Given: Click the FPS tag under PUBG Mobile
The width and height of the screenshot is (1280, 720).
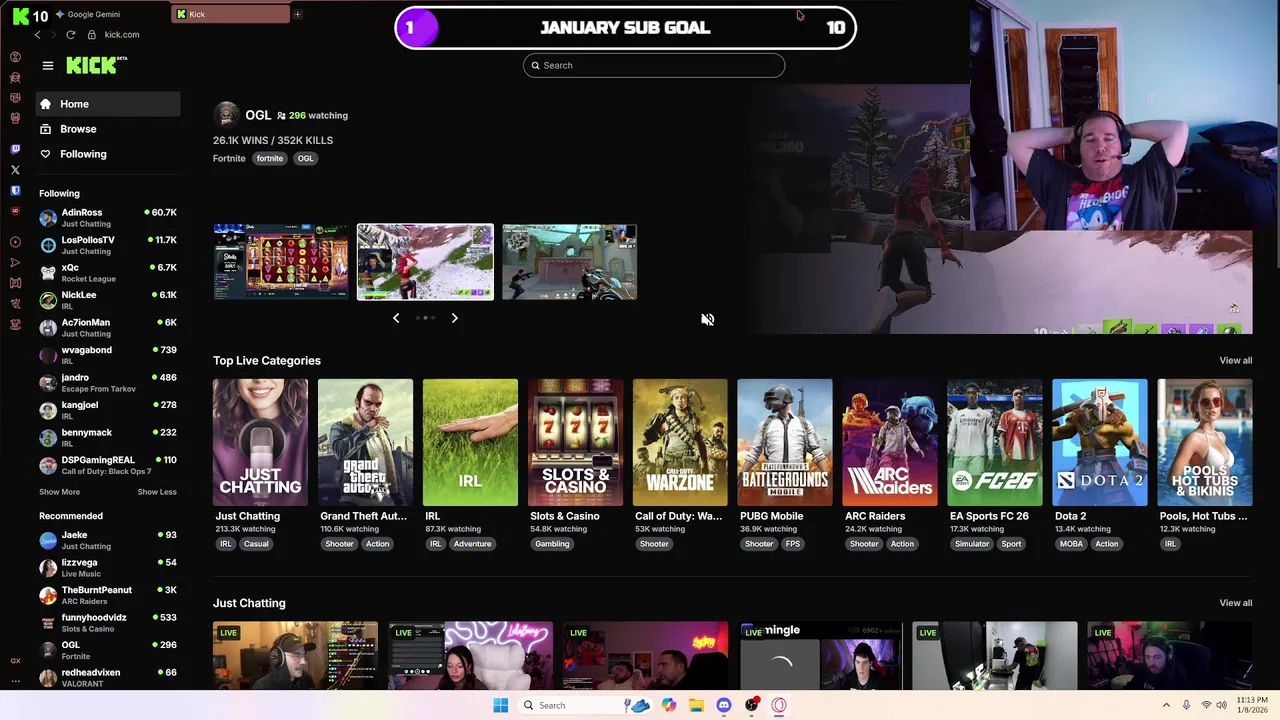Looking at the screenshot, I should 793,544.
